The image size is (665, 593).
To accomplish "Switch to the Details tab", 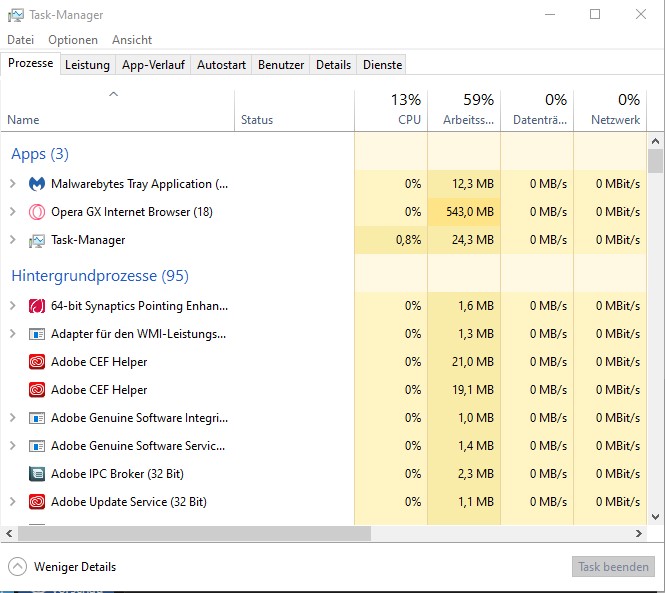I will pos(333,65).
